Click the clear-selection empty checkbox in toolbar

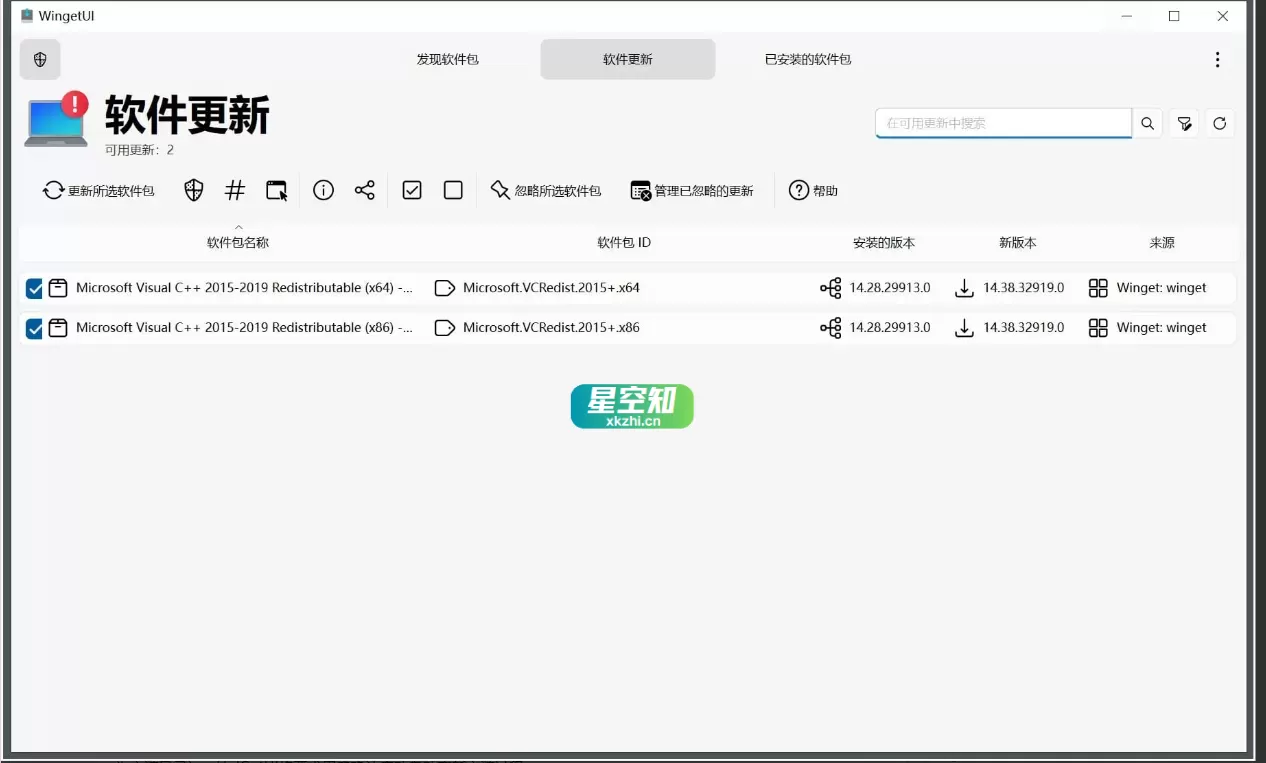pos(453,190)
